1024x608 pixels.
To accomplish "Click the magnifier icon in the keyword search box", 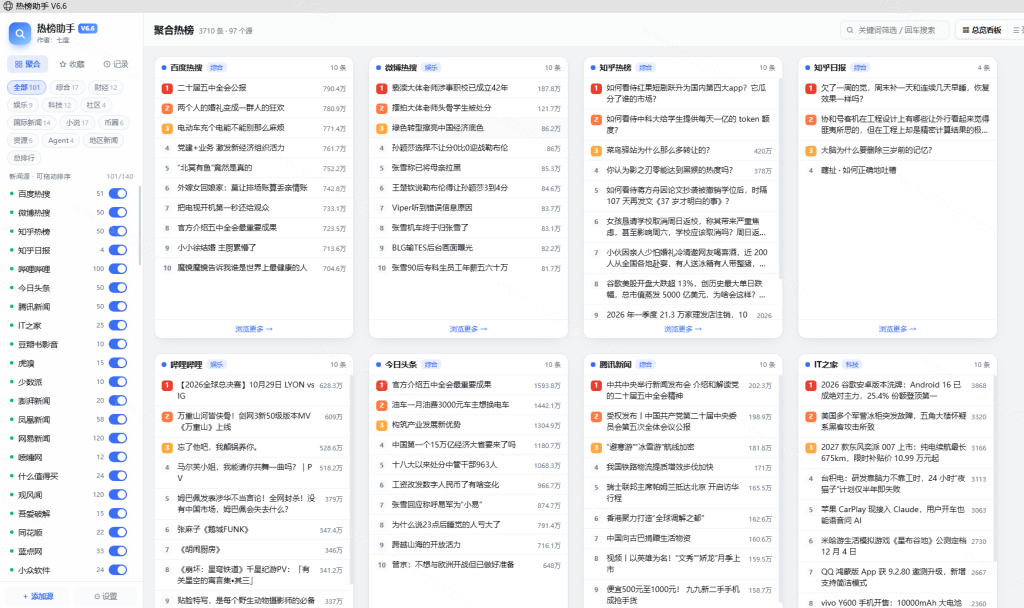I will [850, 30].
